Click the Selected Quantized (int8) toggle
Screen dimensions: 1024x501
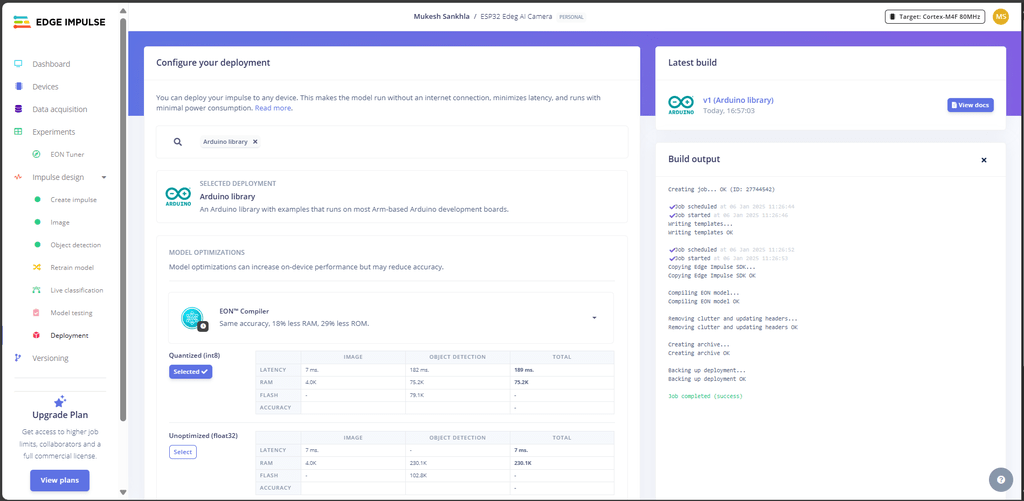[191, 372]
